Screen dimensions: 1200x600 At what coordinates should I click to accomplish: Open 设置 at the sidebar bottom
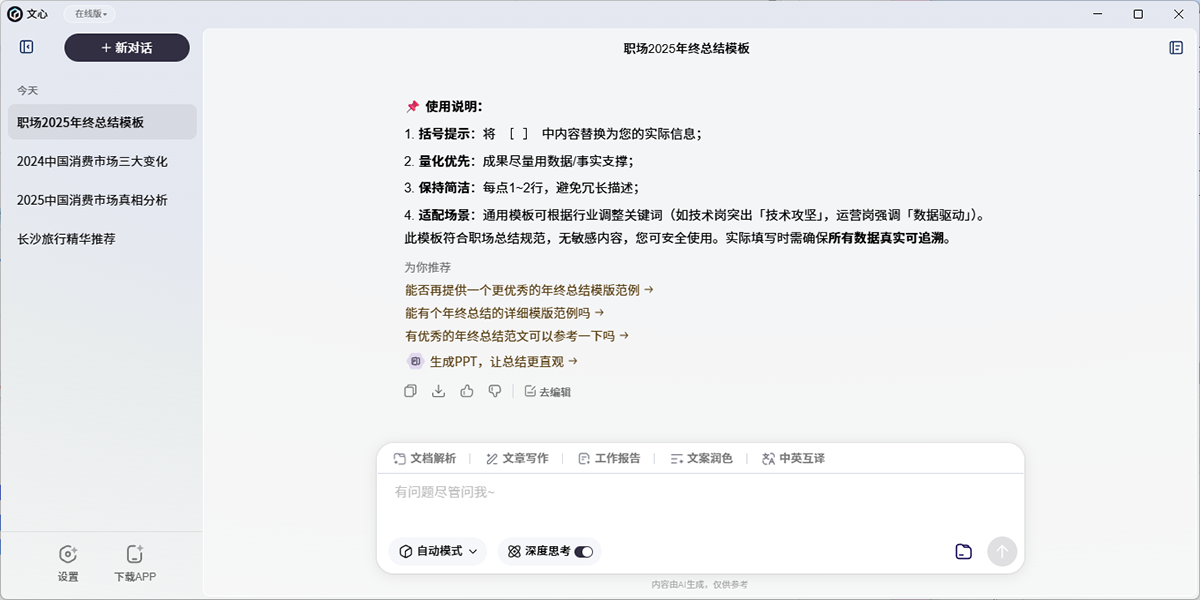click(x=68, y=564)
